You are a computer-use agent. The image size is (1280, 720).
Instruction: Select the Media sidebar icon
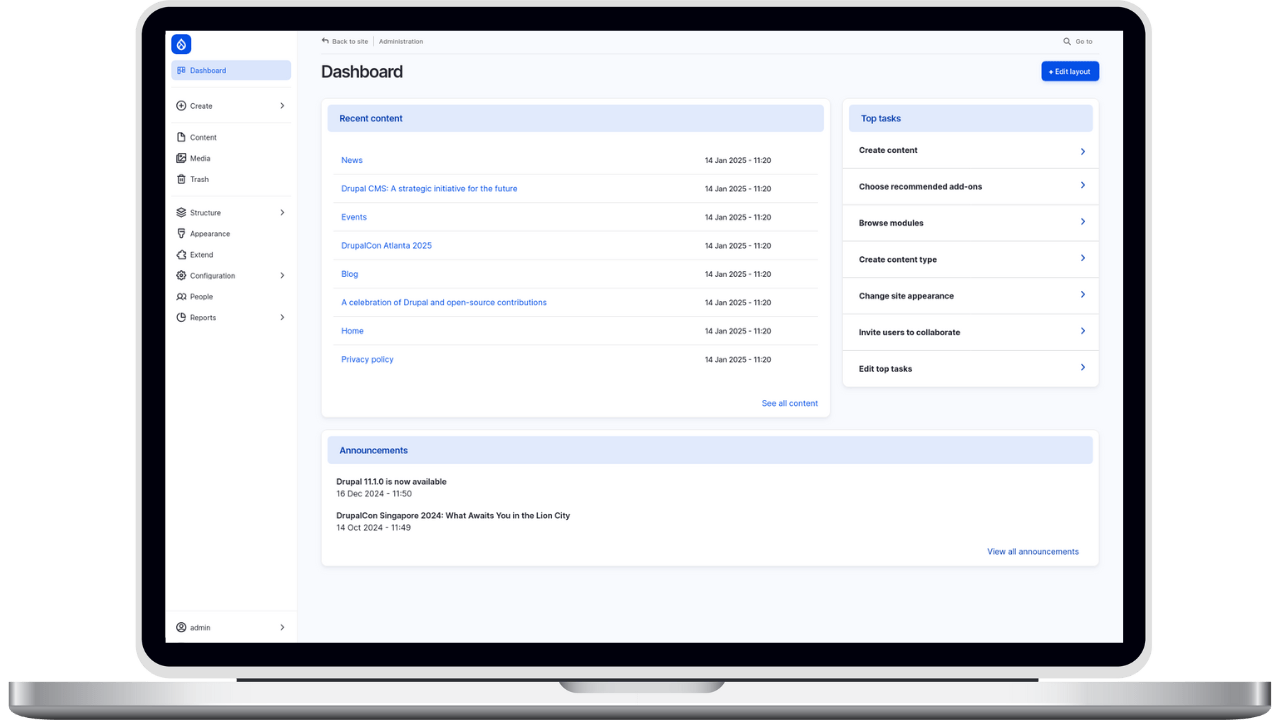pos(181,158)
